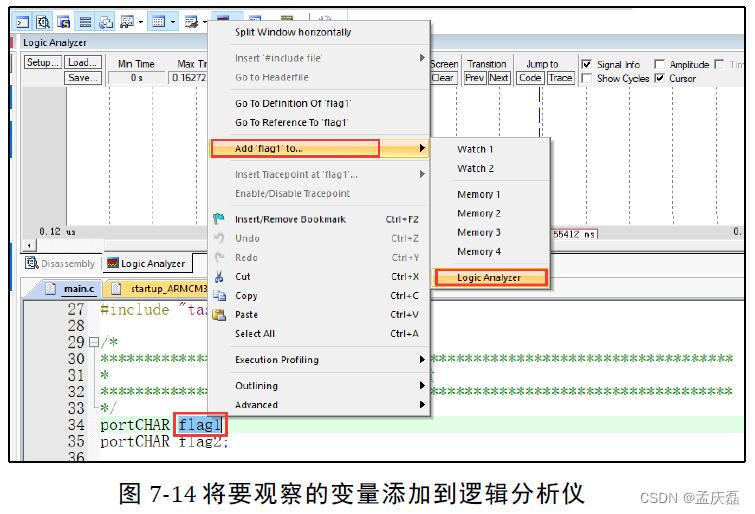Image resolution: width=755 pixels, height=514 pixels.
Task: Choose Select All in the context menu
Action: coord(319,334)
